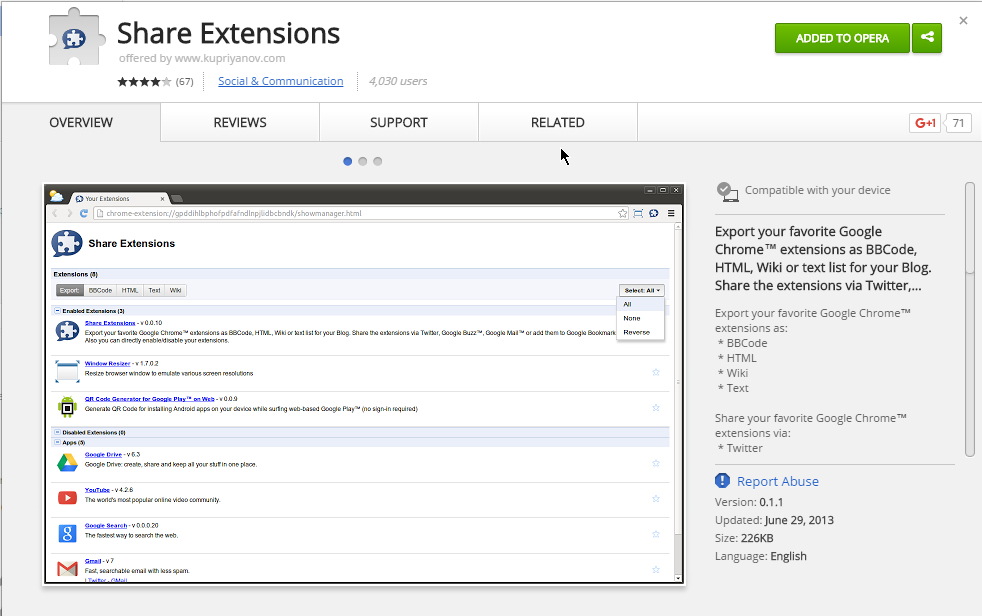This screenshot has width=982, height=616.
Task: Click the 'Compatible with your device' text
Action: click(x=817, y=190)
